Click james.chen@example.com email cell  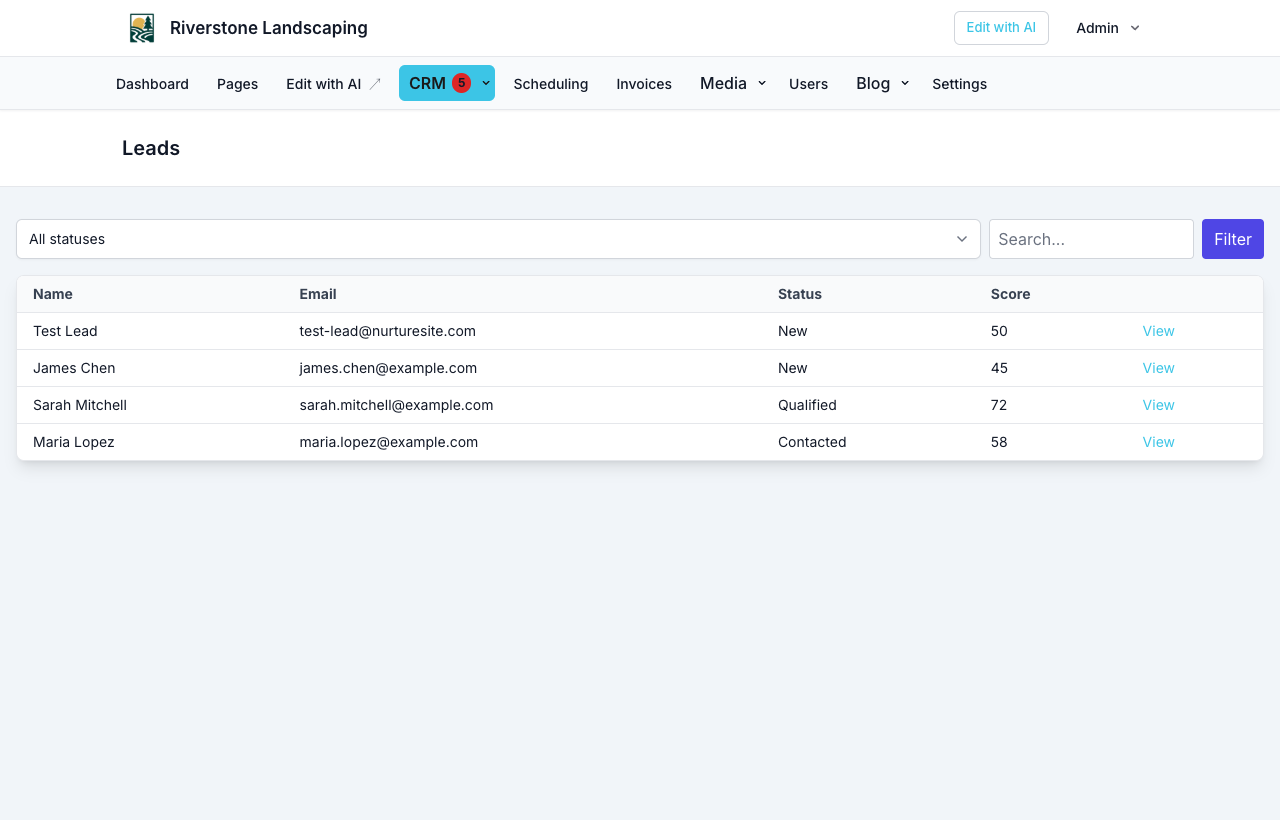(388, 368)
